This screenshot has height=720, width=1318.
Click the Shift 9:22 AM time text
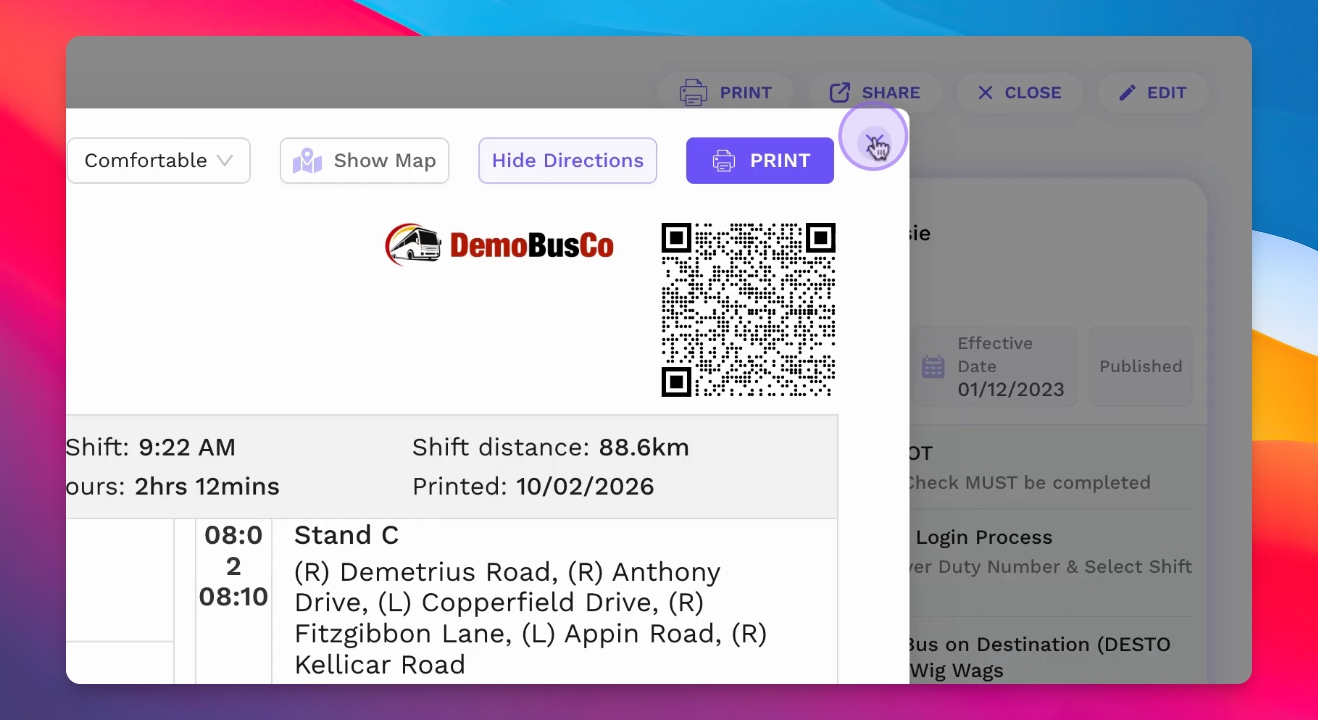pyautogui.click(x=151, y=448)
